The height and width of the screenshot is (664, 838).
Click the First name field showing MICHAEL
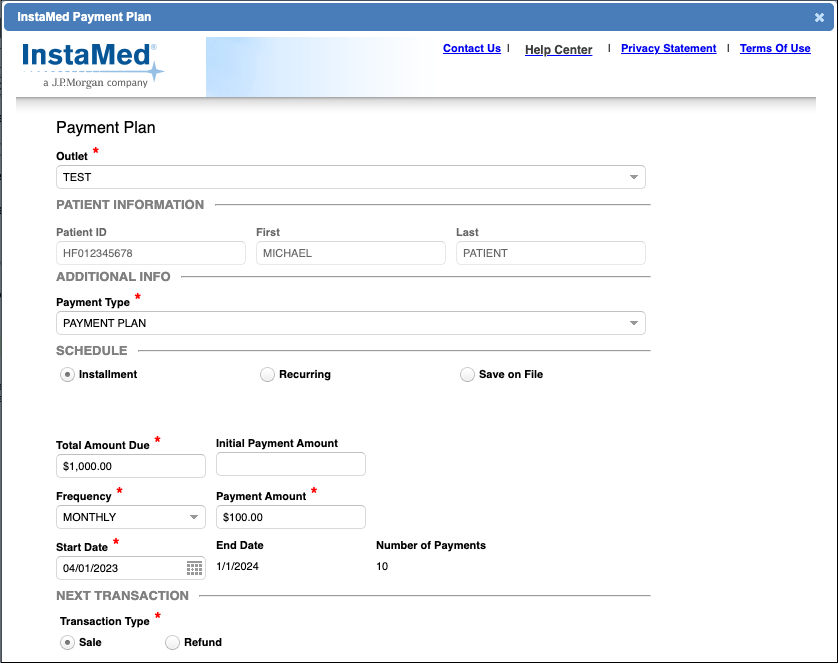point(351,253)
